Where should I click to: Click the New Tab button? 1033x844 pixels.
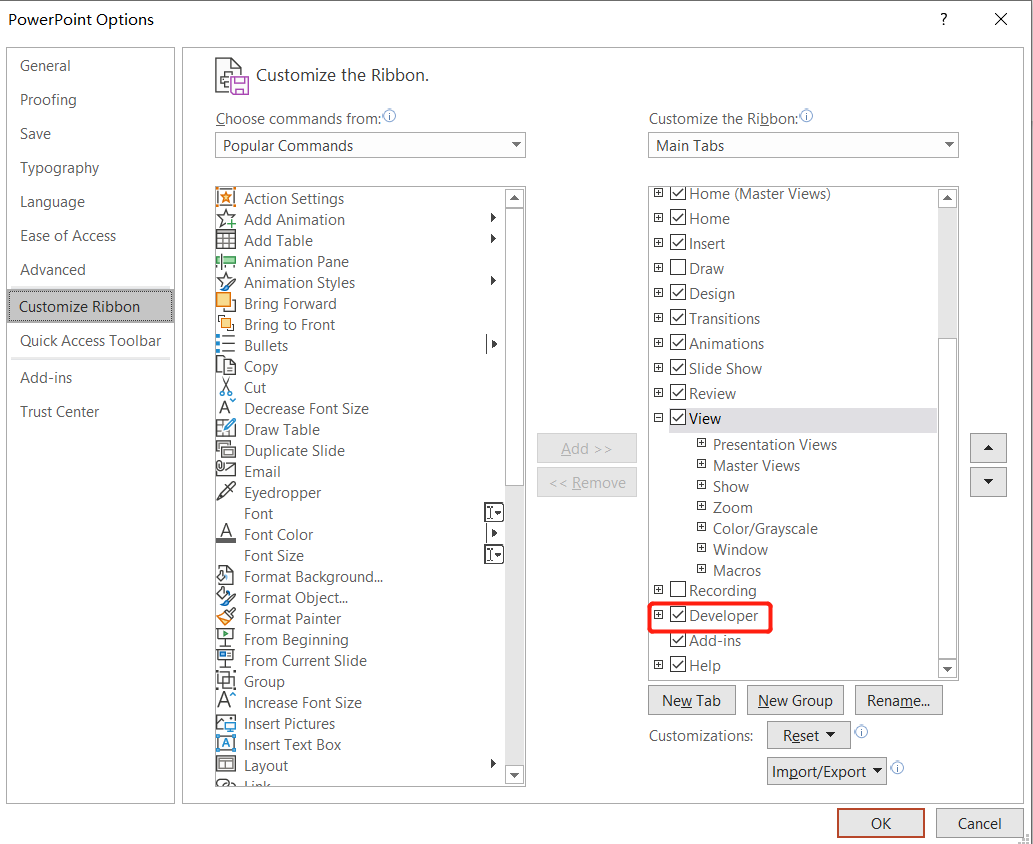click(691, 700)
